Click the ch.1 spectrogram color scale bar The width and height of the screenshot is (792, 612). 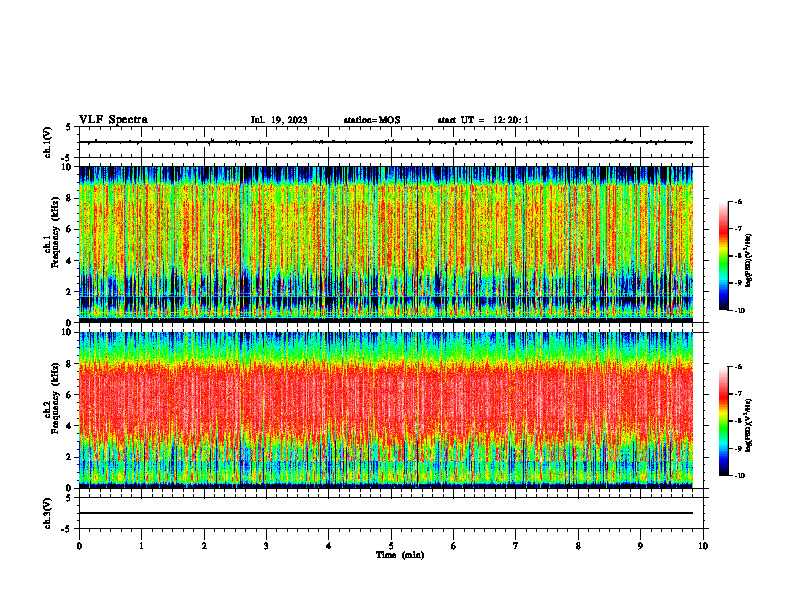coord(723,256)
